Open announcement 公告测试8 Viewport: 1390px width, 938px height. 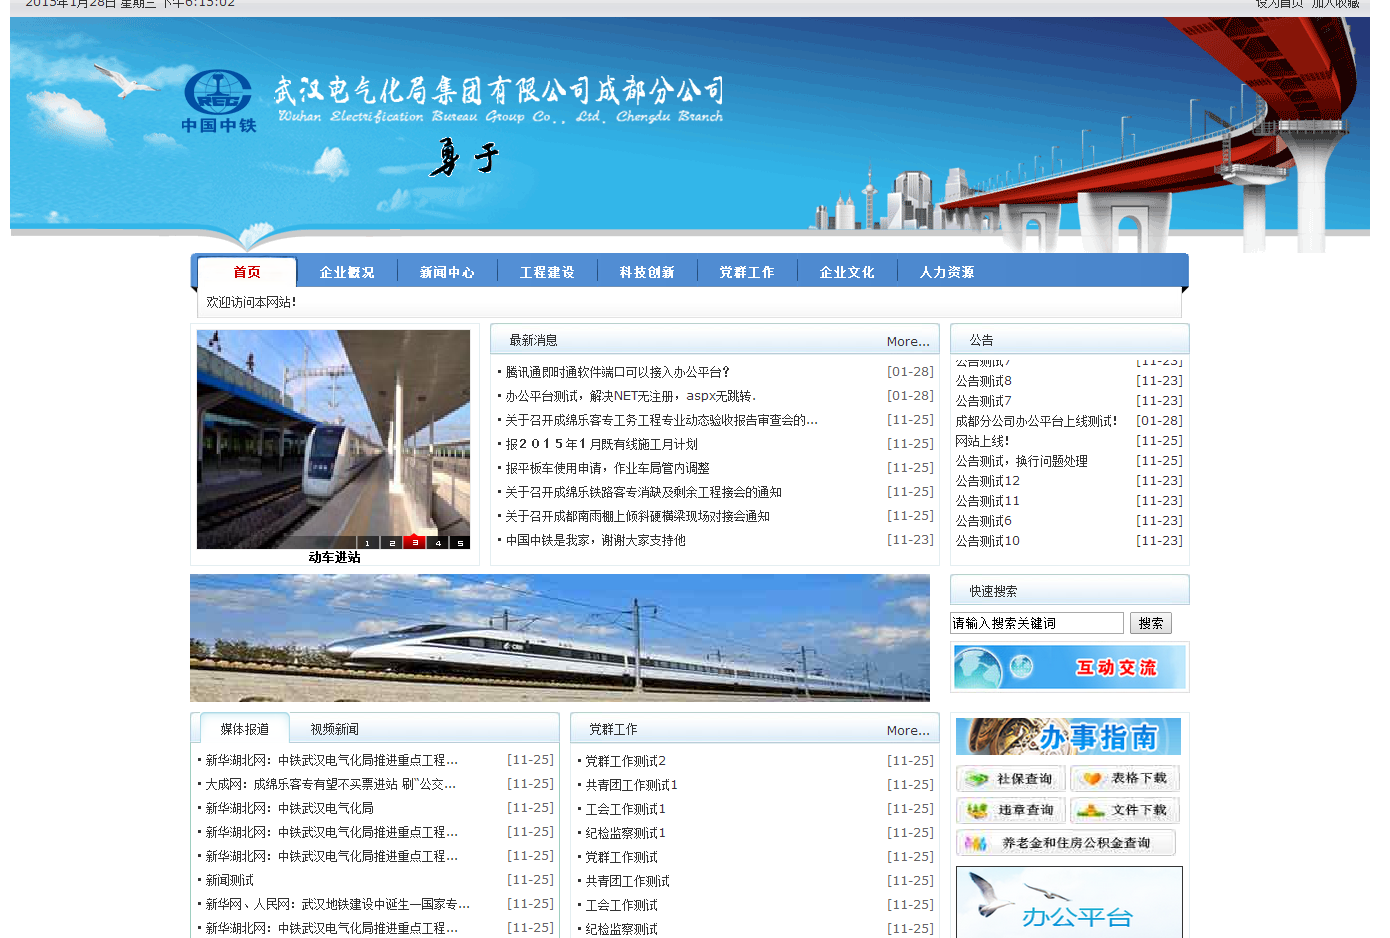[983, 381]
